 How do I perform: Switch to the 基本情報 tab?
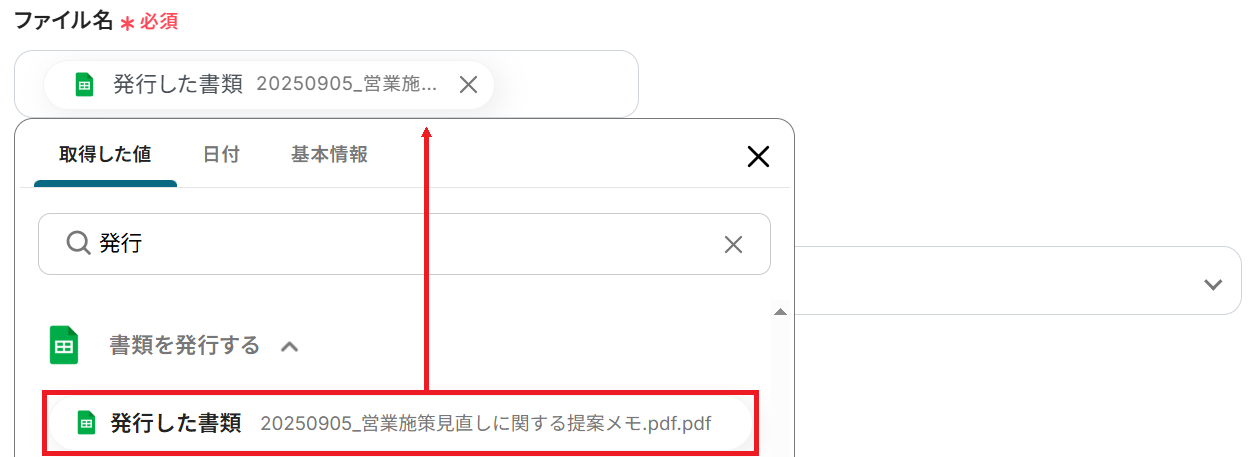pos(329,155)
